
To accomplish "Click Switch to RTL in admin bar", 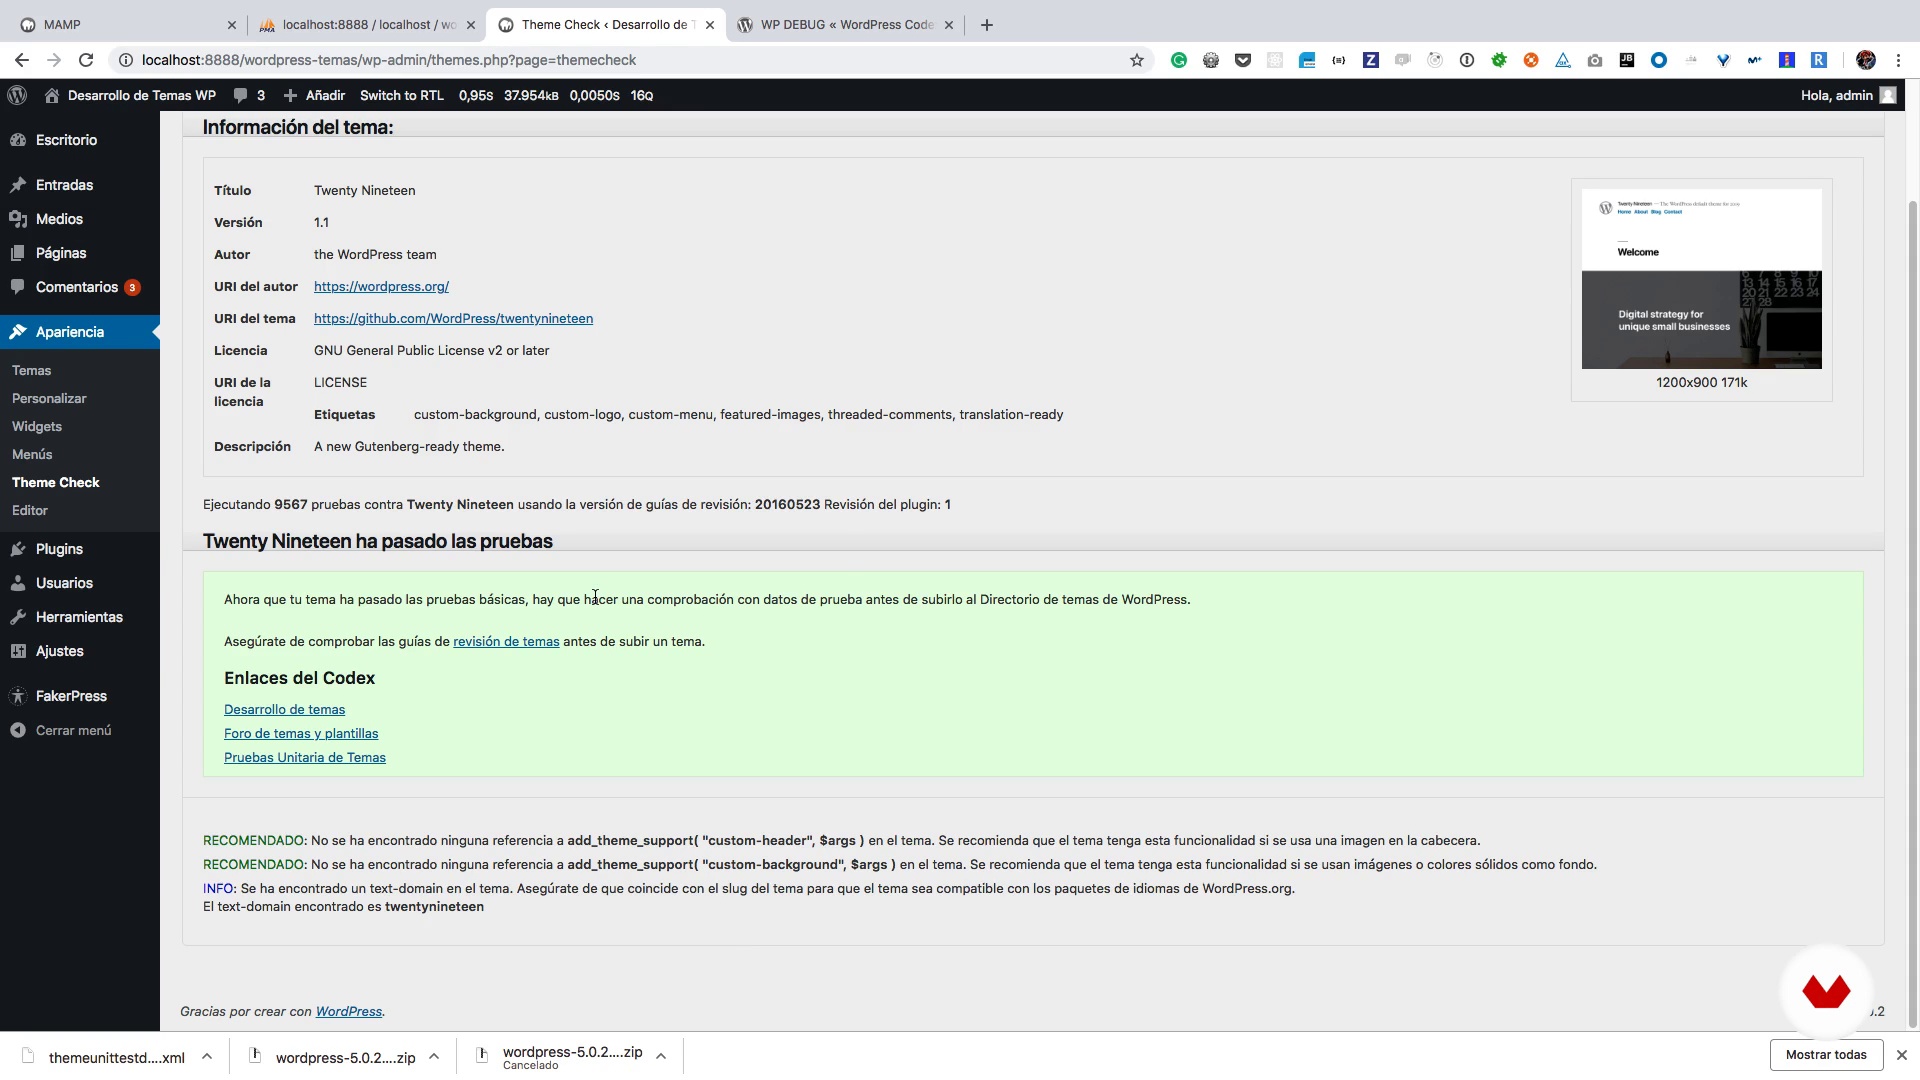I will (401, 95).
